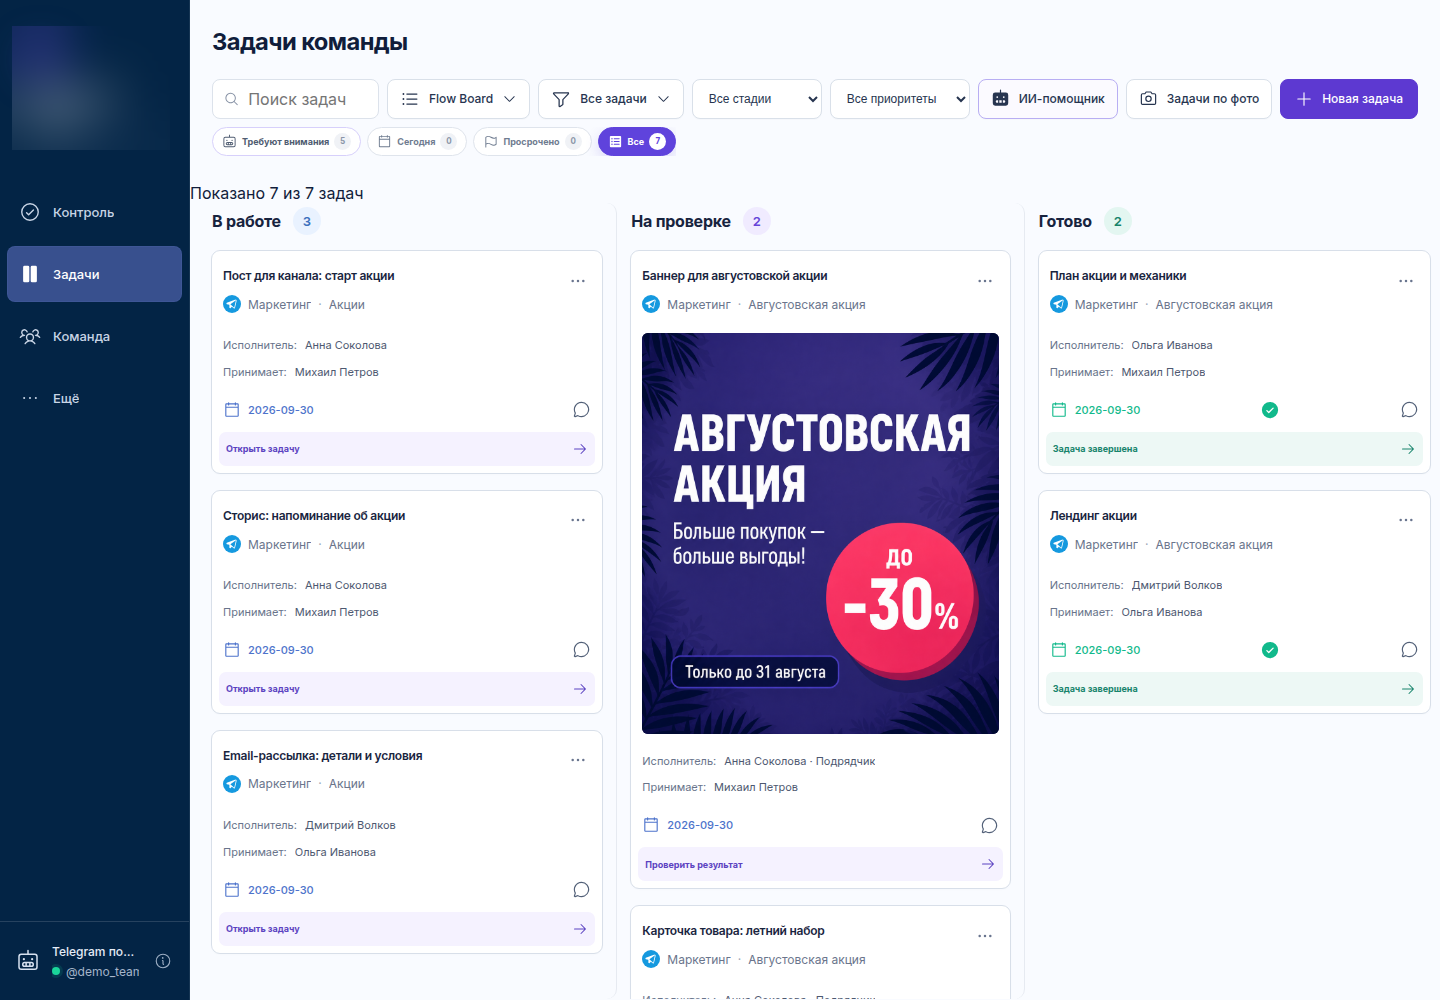1440x1000 pixels.
Task: Open more menu for 'Сторис: напоминание об акции'
Action: point(578,520)
